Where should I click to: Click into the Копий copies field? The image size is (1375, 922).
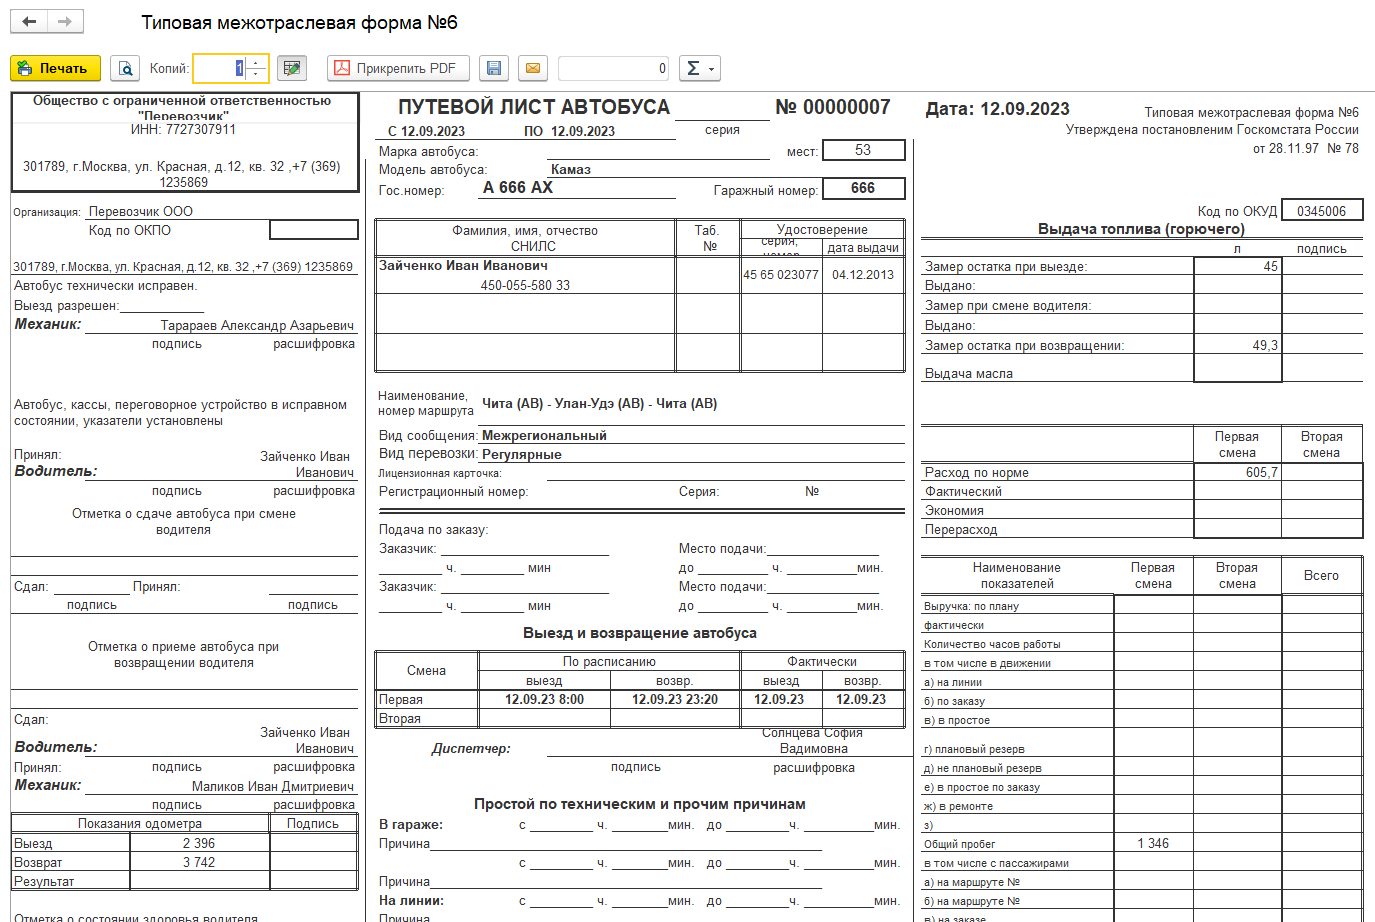point(220,68)
